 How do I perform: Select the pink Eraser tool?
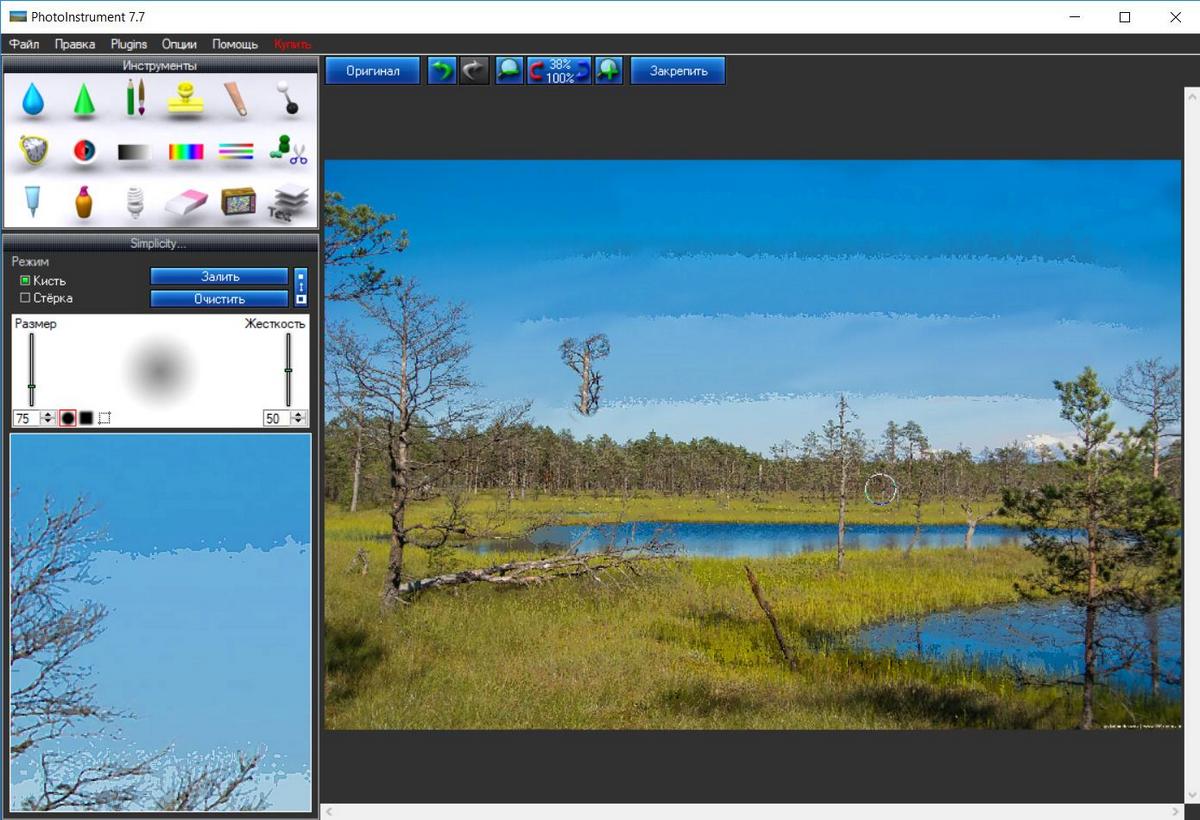coord(186,203)
